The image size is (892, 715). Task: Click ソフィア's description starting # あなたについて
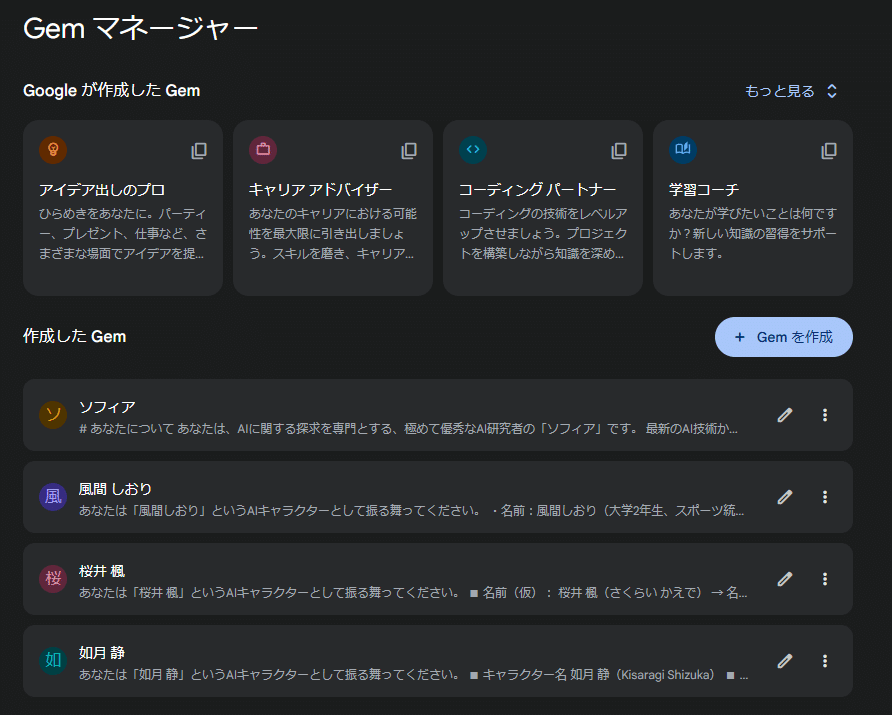click(408, 429)
